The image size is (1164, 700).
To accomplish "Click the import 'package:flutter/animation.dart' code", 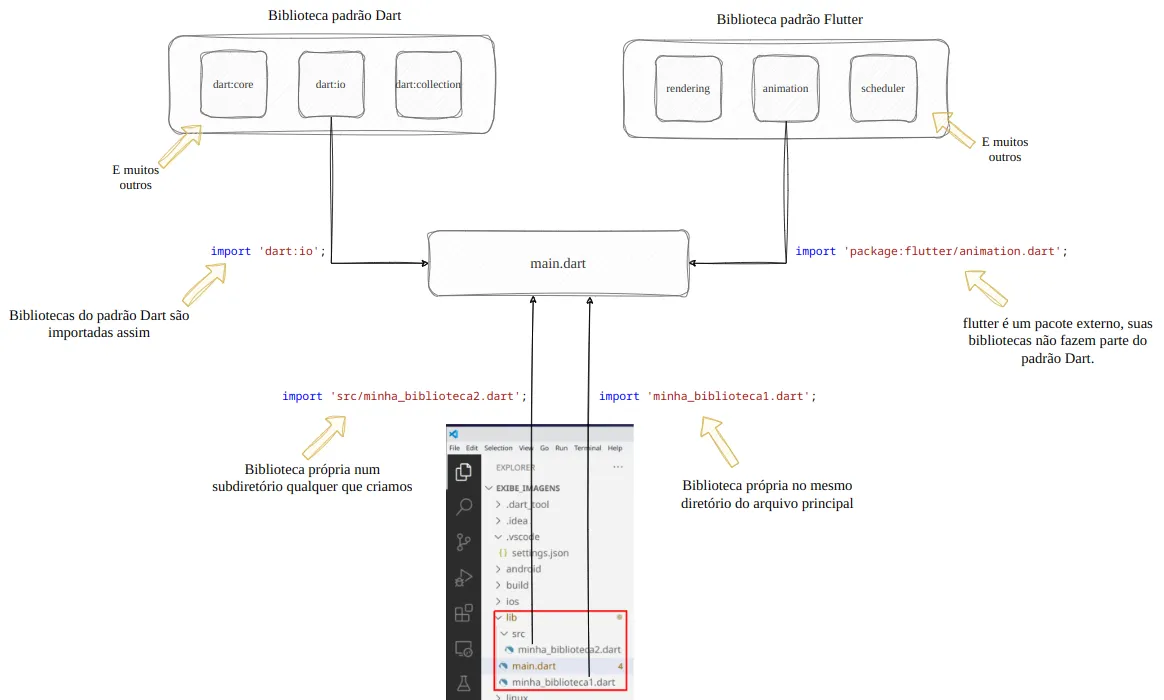I will click(x=932, y=252).
